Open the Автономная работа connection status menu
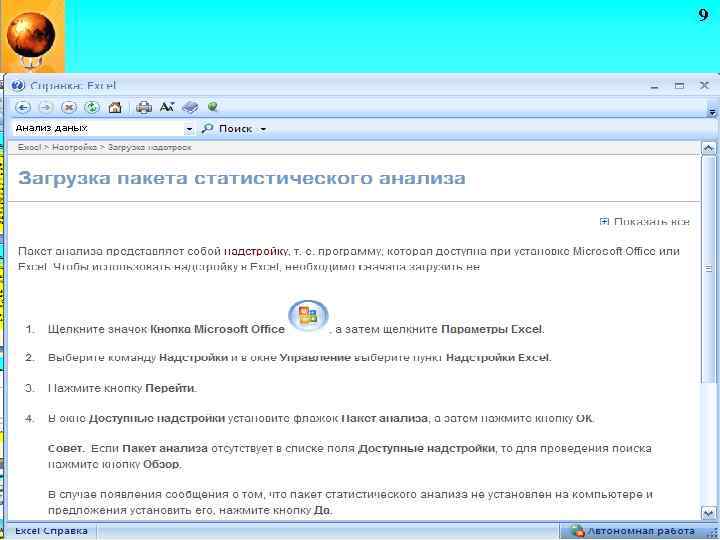 (x=634, y=531)
